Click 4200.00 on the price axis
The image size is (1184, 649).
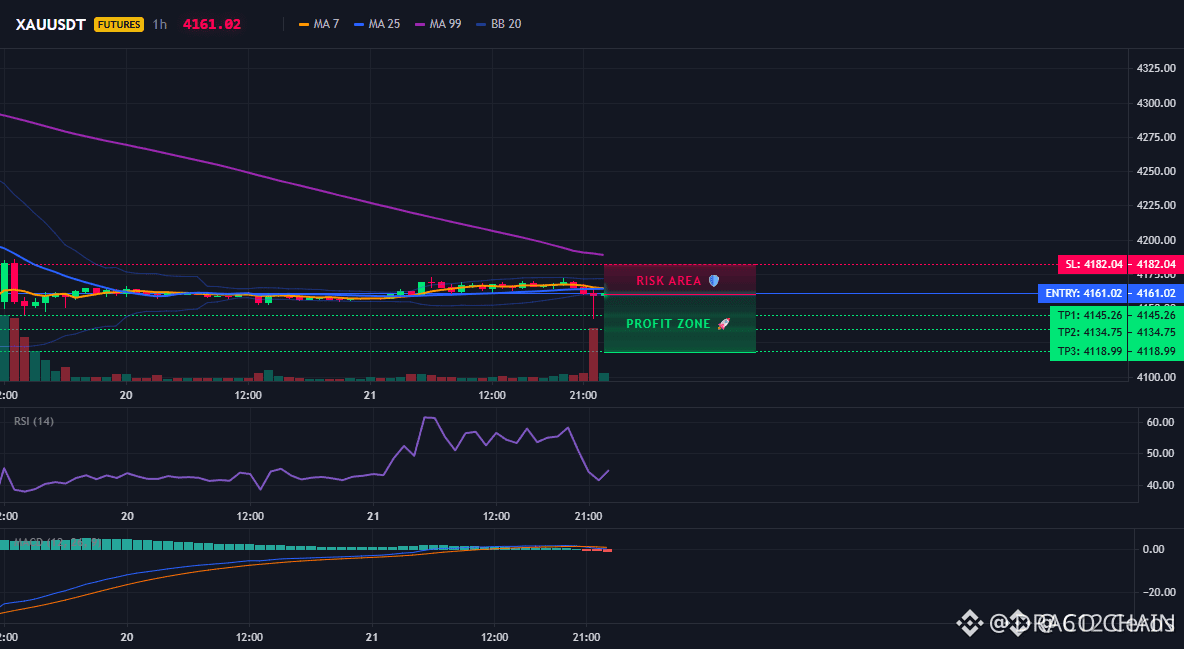pos(1156,240)
